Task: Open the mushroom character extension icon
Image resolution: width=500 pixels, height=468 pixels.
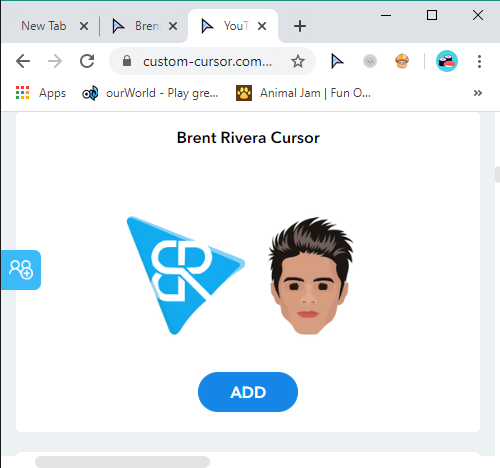Action: tap(402, 61)
